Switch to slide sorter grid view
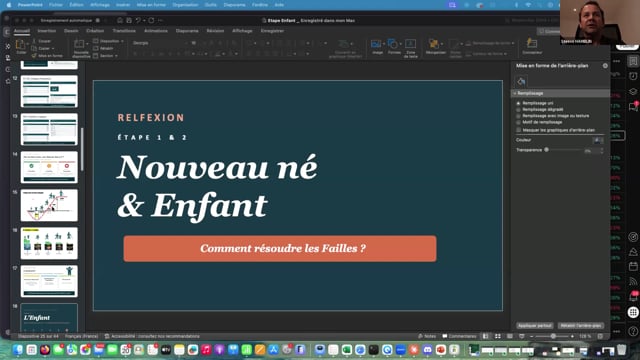 [498, 336]
